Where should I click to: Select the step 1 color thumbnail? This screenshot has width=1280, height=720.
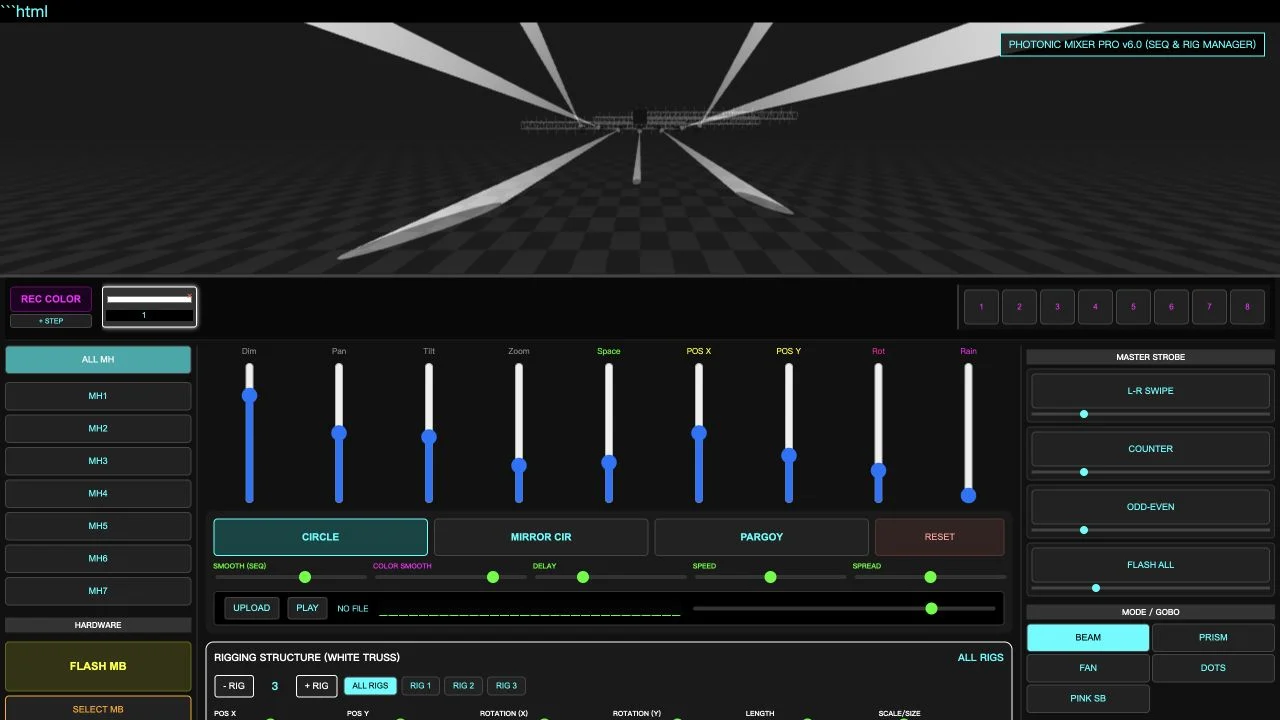[x=150, y=307]
